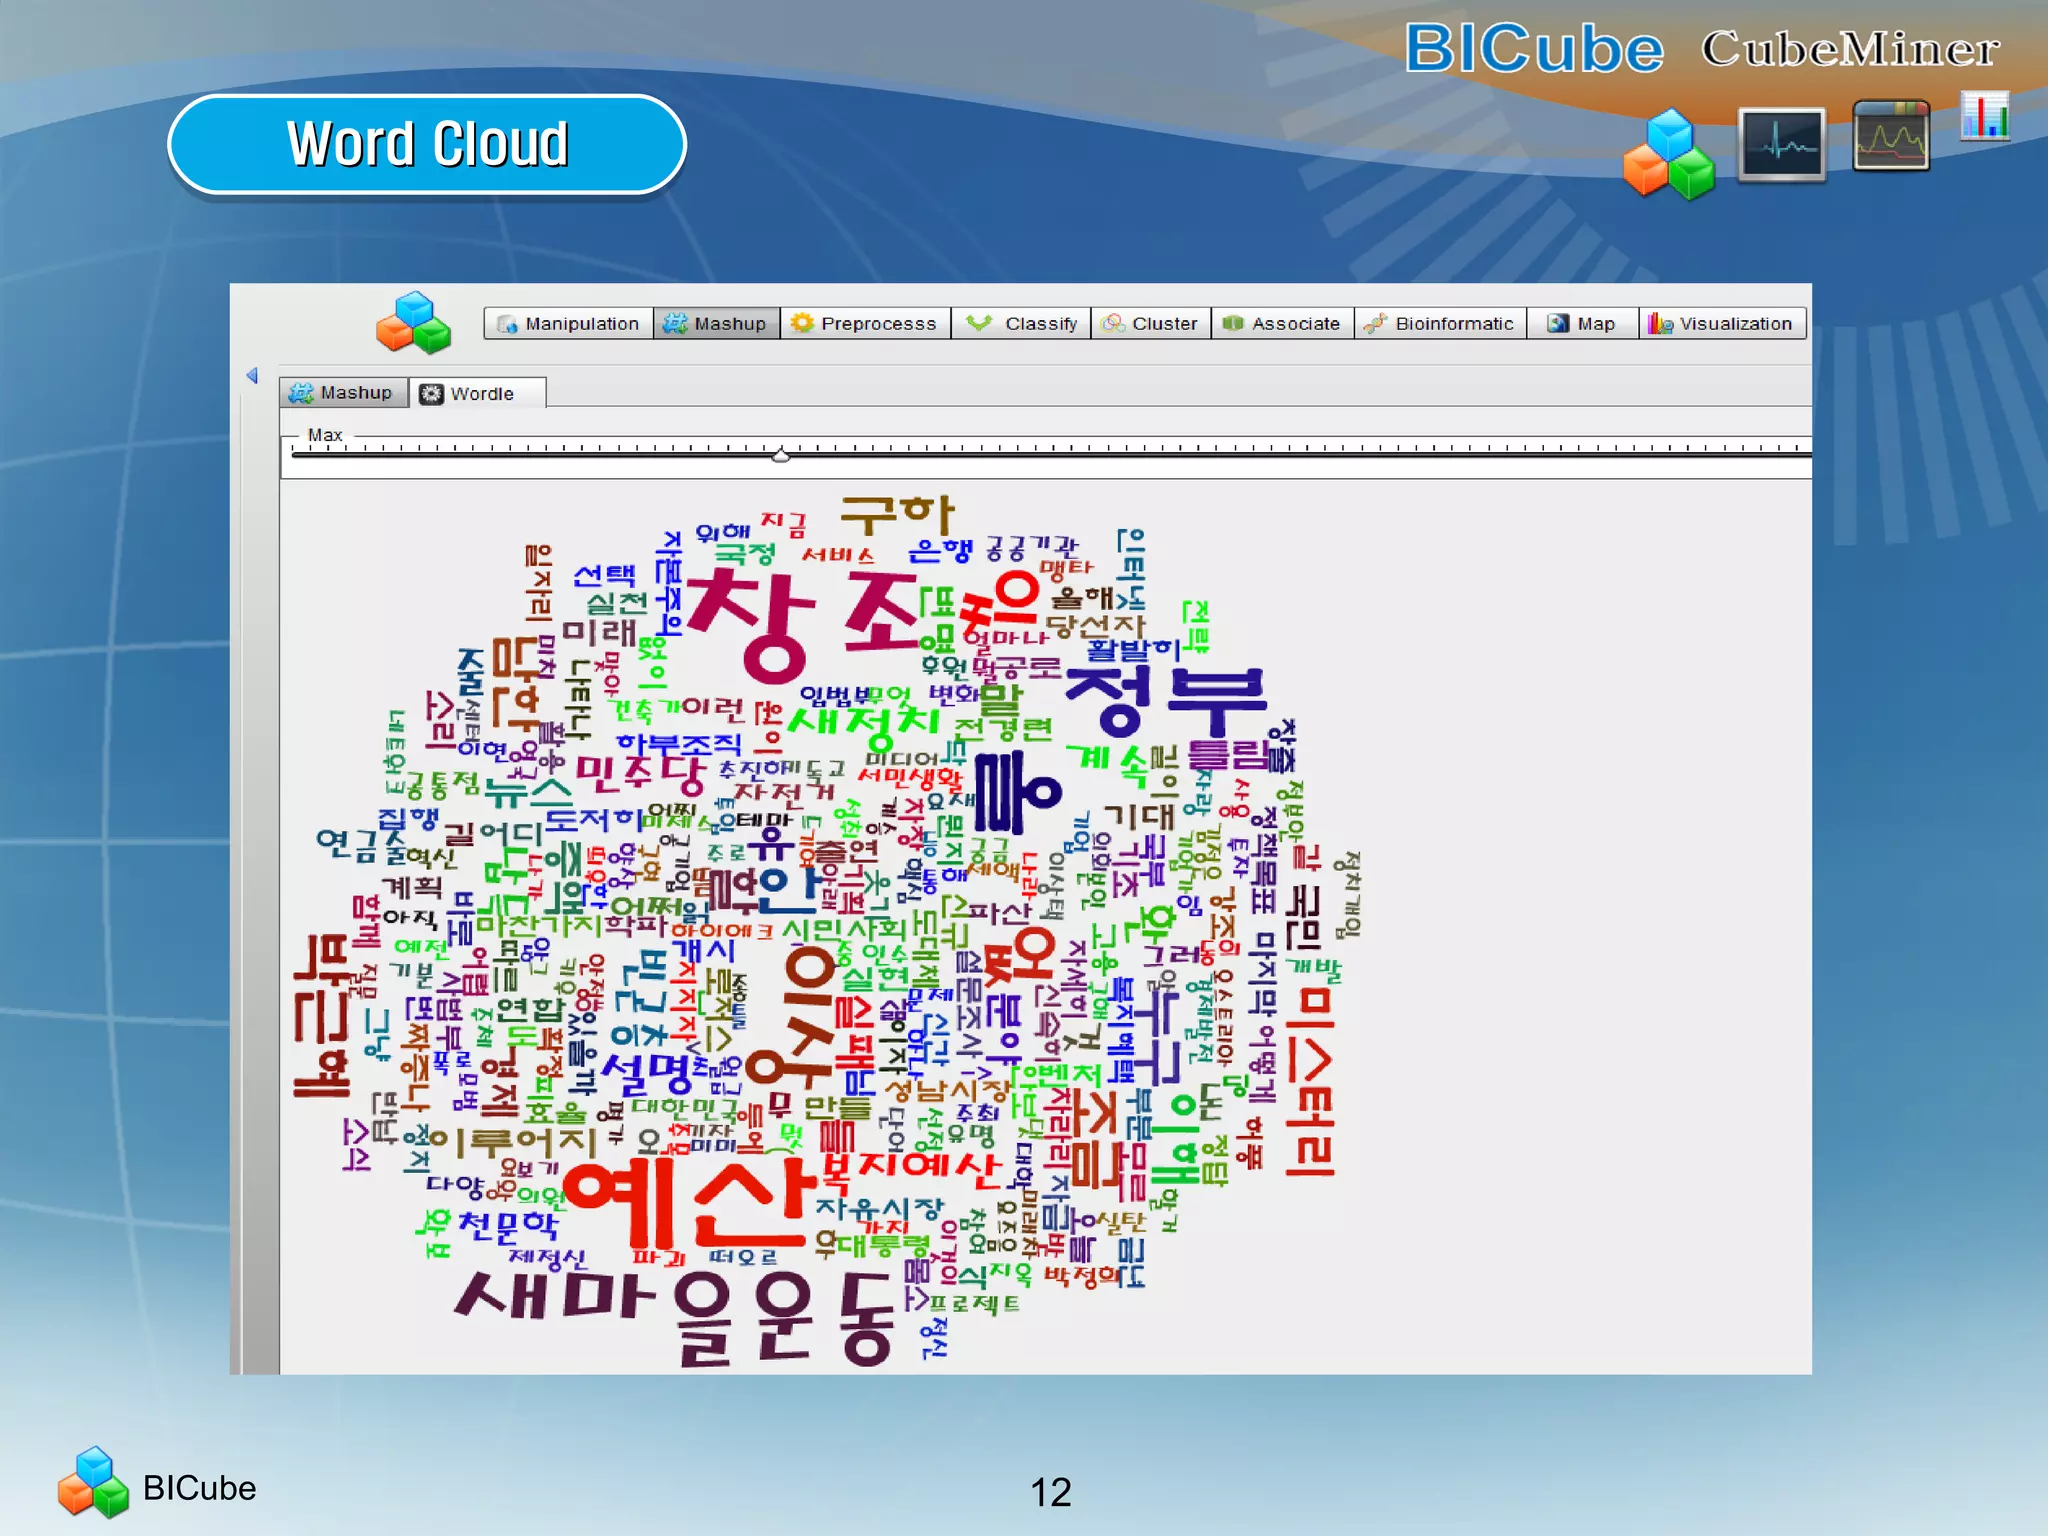
Task: Click the Max slider thumb
Action: [x=781, y=455]
